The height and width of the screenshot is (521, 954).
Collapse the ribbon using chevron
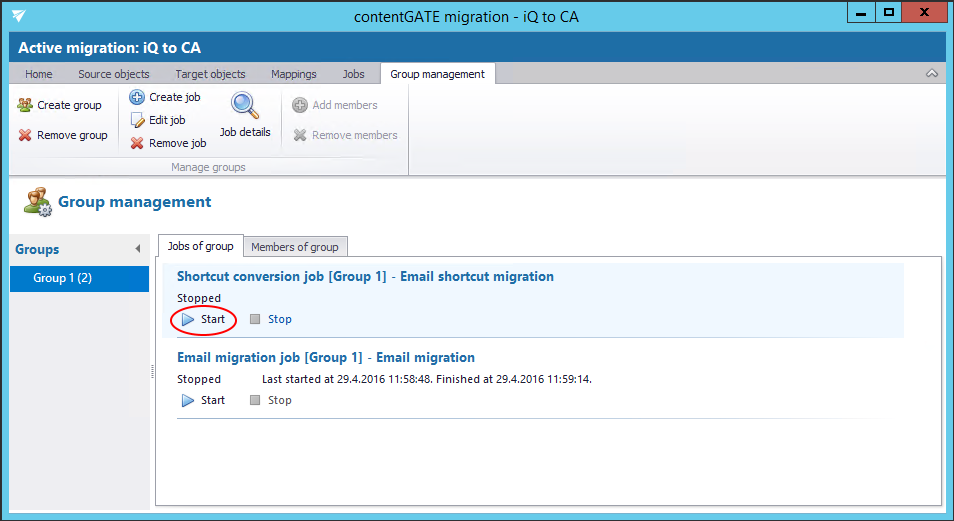(x=932, y=74)
